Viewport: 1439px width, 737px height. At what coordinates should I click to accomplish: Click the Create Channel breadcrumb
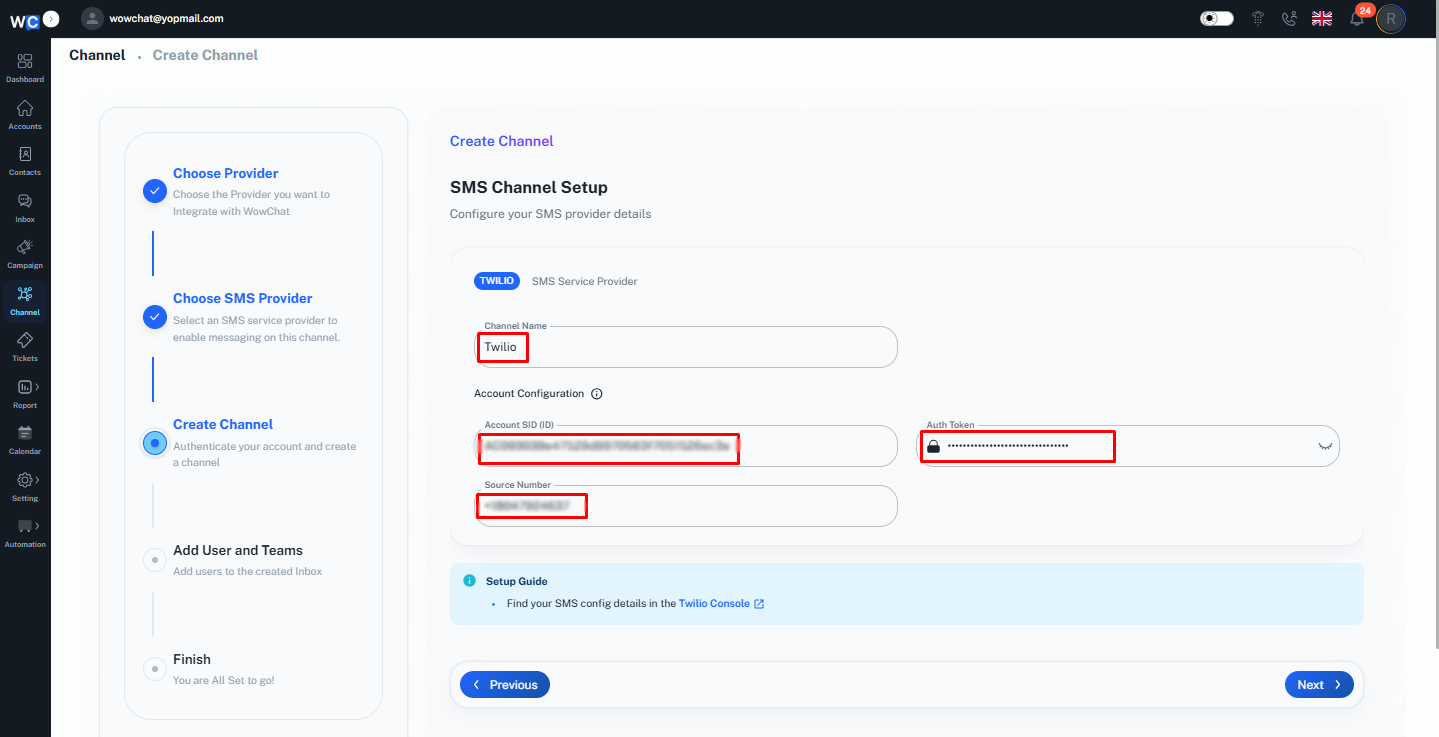[205, 55]
